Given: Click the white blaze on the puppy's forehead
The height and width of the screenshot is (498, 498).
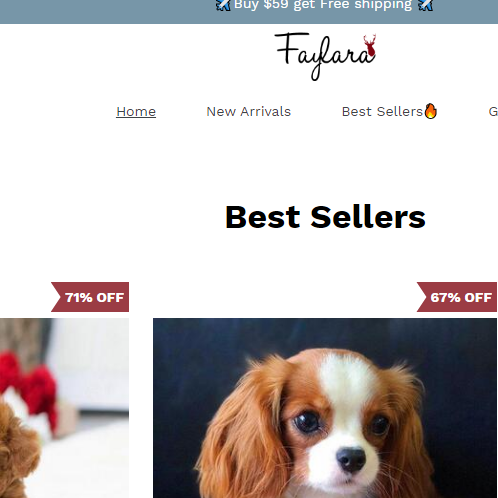Looking at the screenshot, I should (347, 380).
